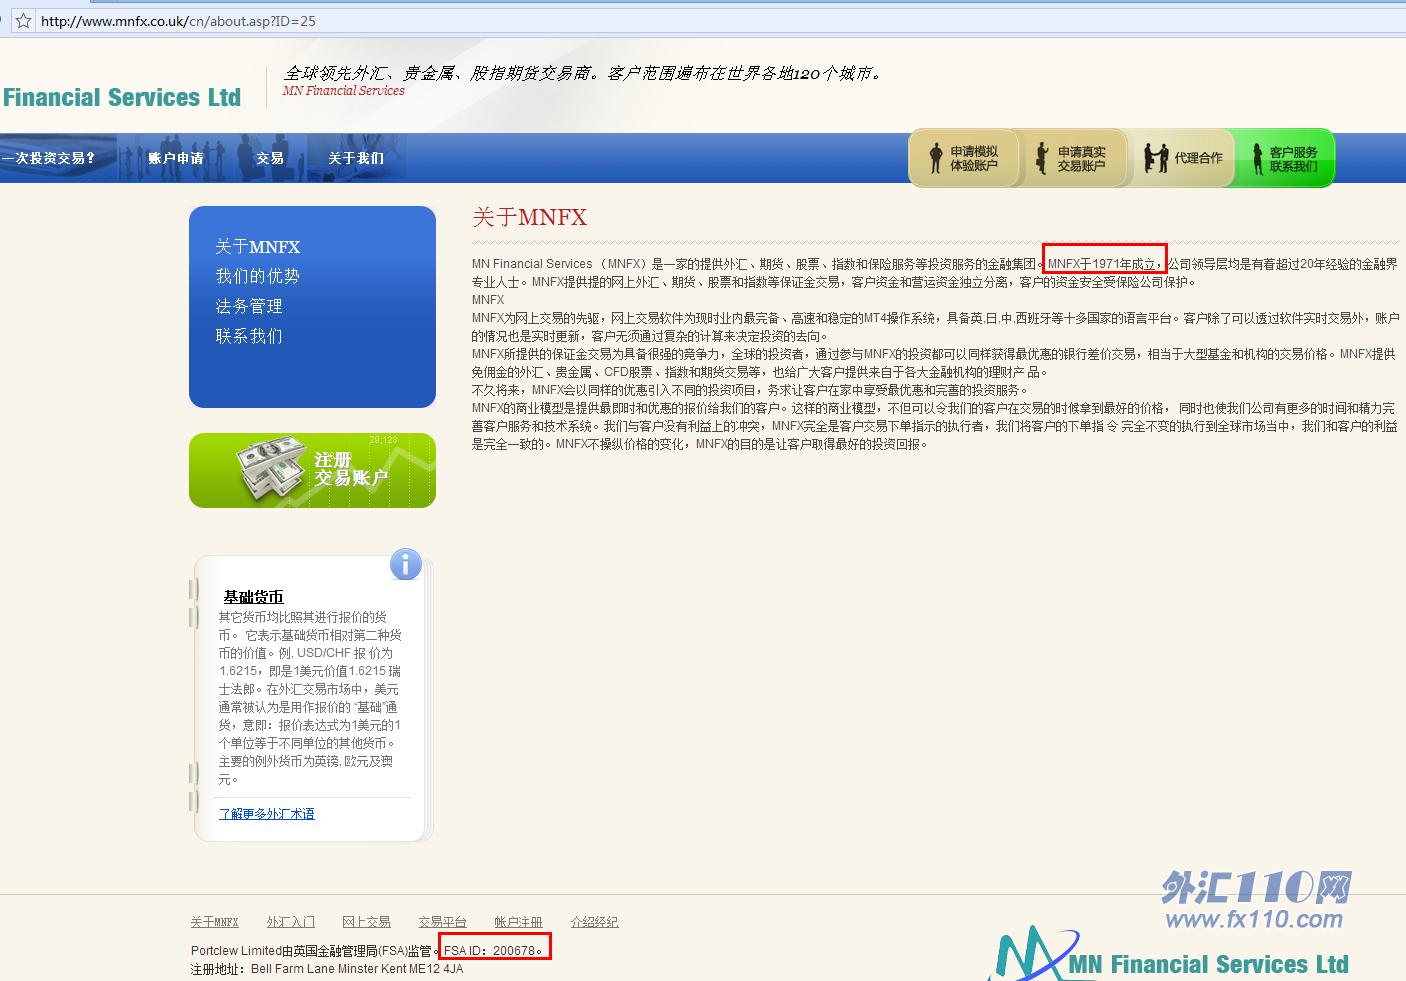Open footer link 帐户注册
Image resolution: width=1406 pixels, height=981 pixels.
coord(518,922)
